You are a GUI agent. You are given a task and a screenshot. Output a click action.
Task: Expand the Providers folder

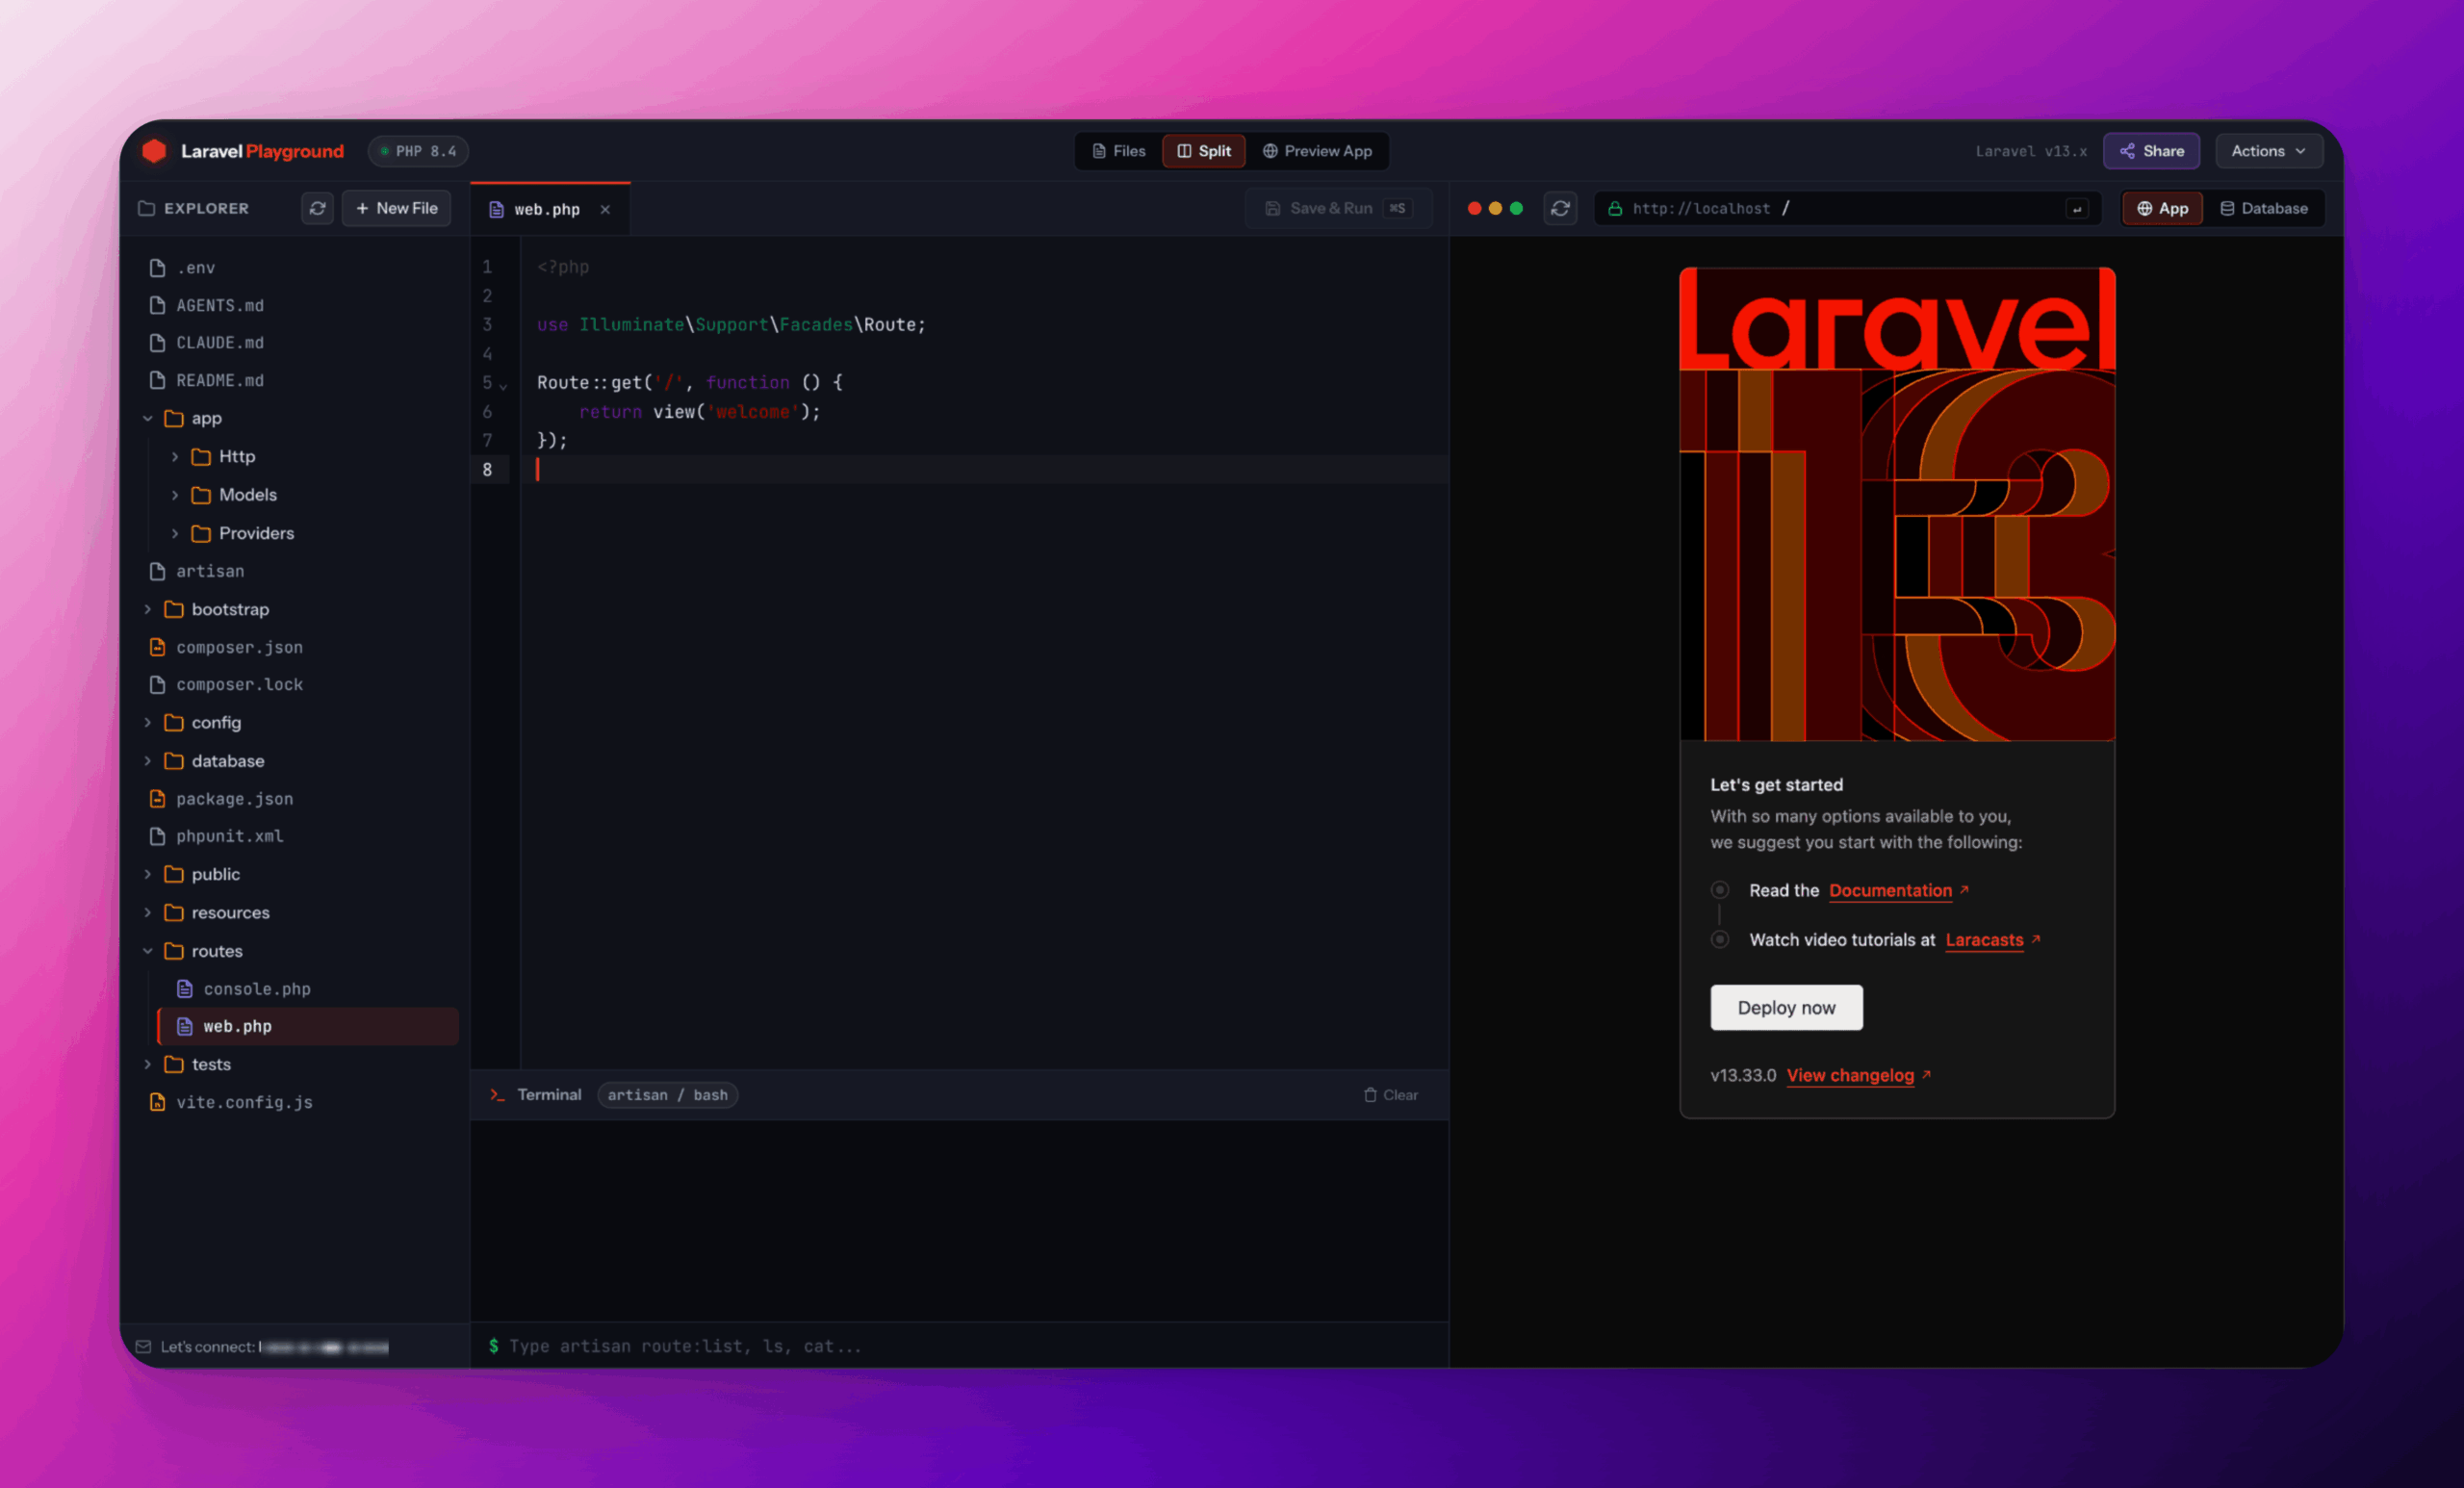click(175, 533)
